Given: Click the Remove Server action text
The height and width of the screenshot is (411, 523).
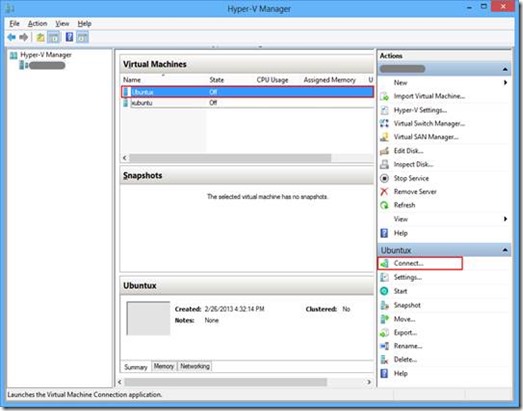Looking at the screenshot, I should [415, 191].
